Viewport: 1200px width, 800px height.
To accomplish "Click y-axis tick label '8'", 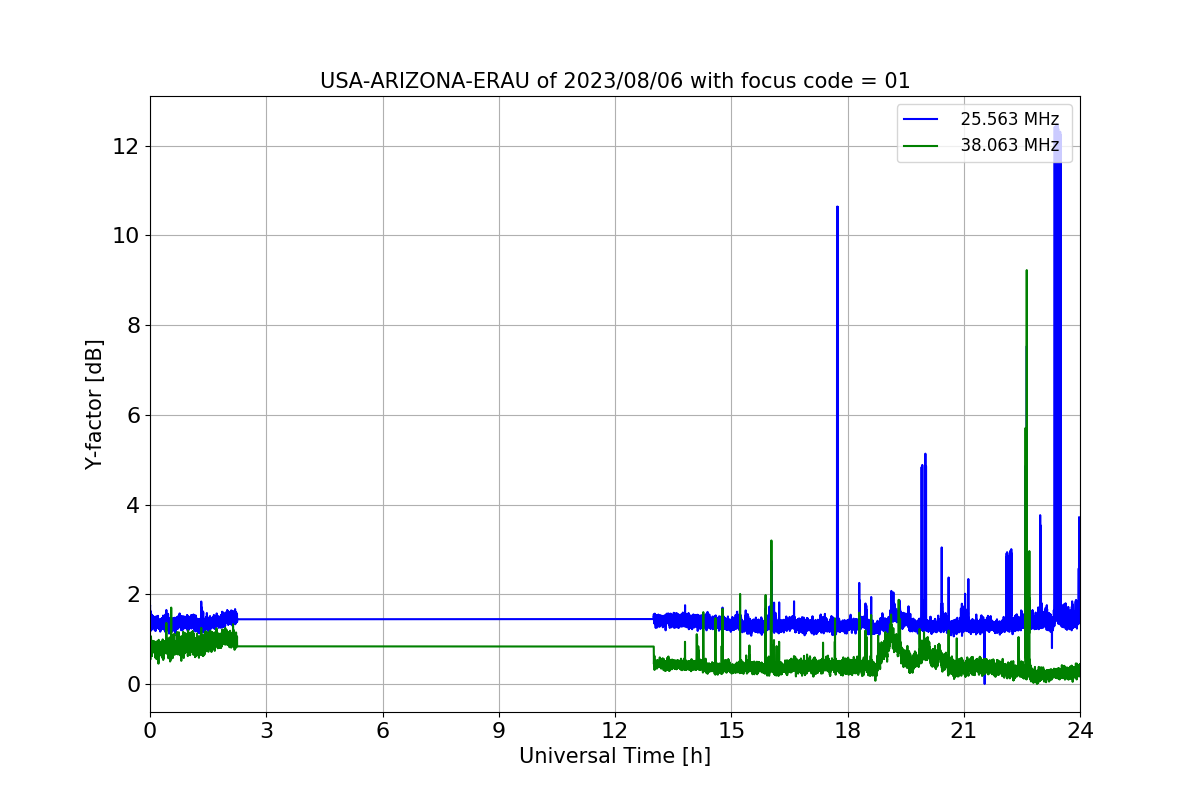I will pos(133,326).
